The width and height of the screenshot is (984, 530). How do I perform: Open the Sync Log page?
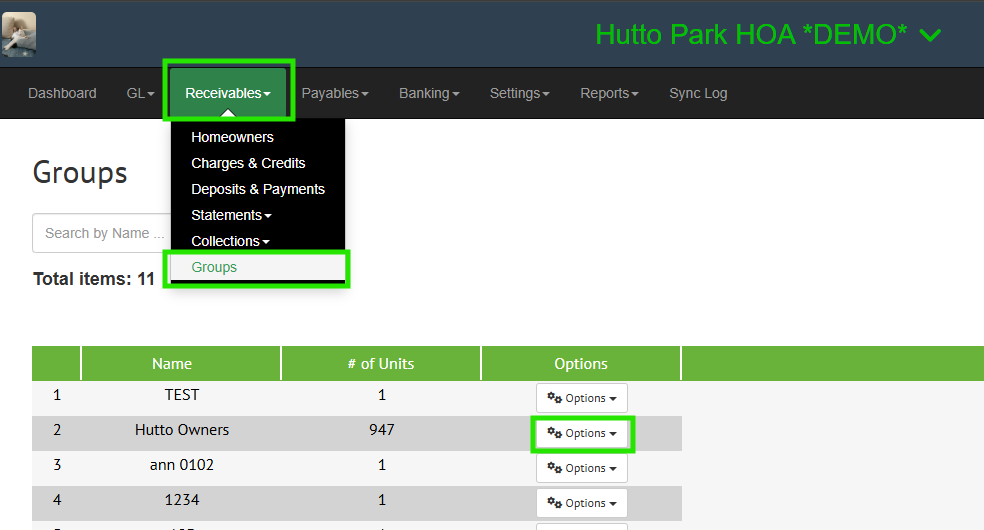[x=698, y=93]
